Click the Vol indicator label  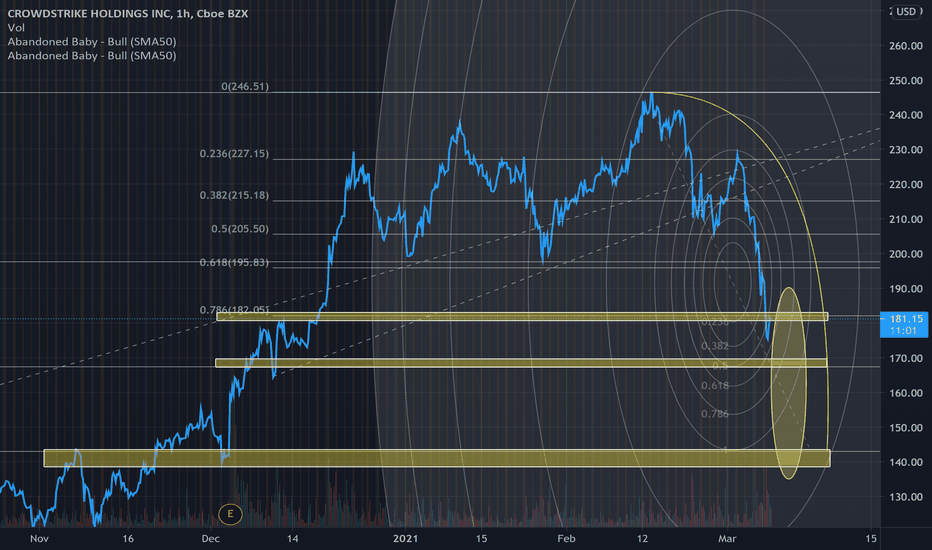click(16, 27)
